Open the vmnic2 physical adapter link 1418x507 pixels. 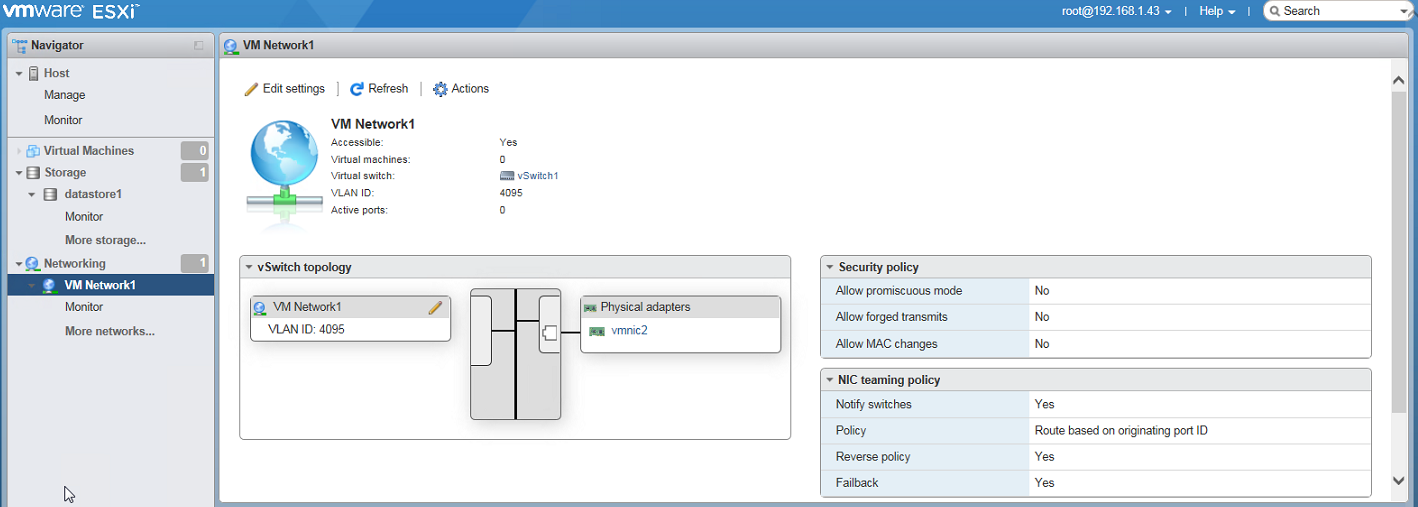[x=630, y=331]
